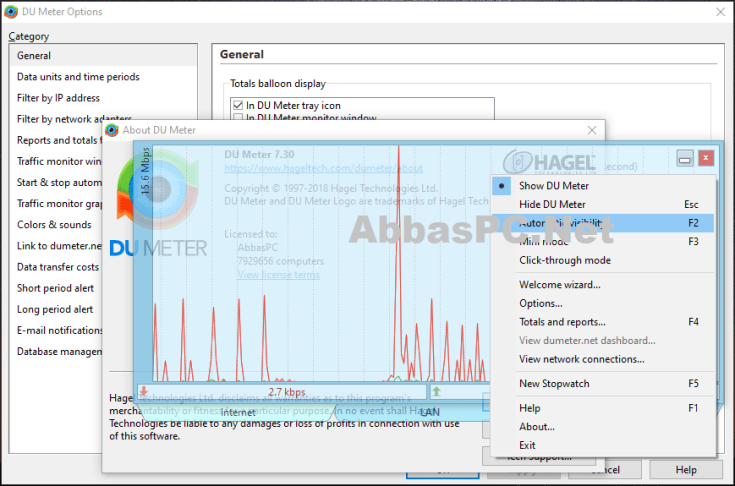This screenshot has height=486, width=735.
Task: Open Short period alert category
Action: (x=55, y=288)
